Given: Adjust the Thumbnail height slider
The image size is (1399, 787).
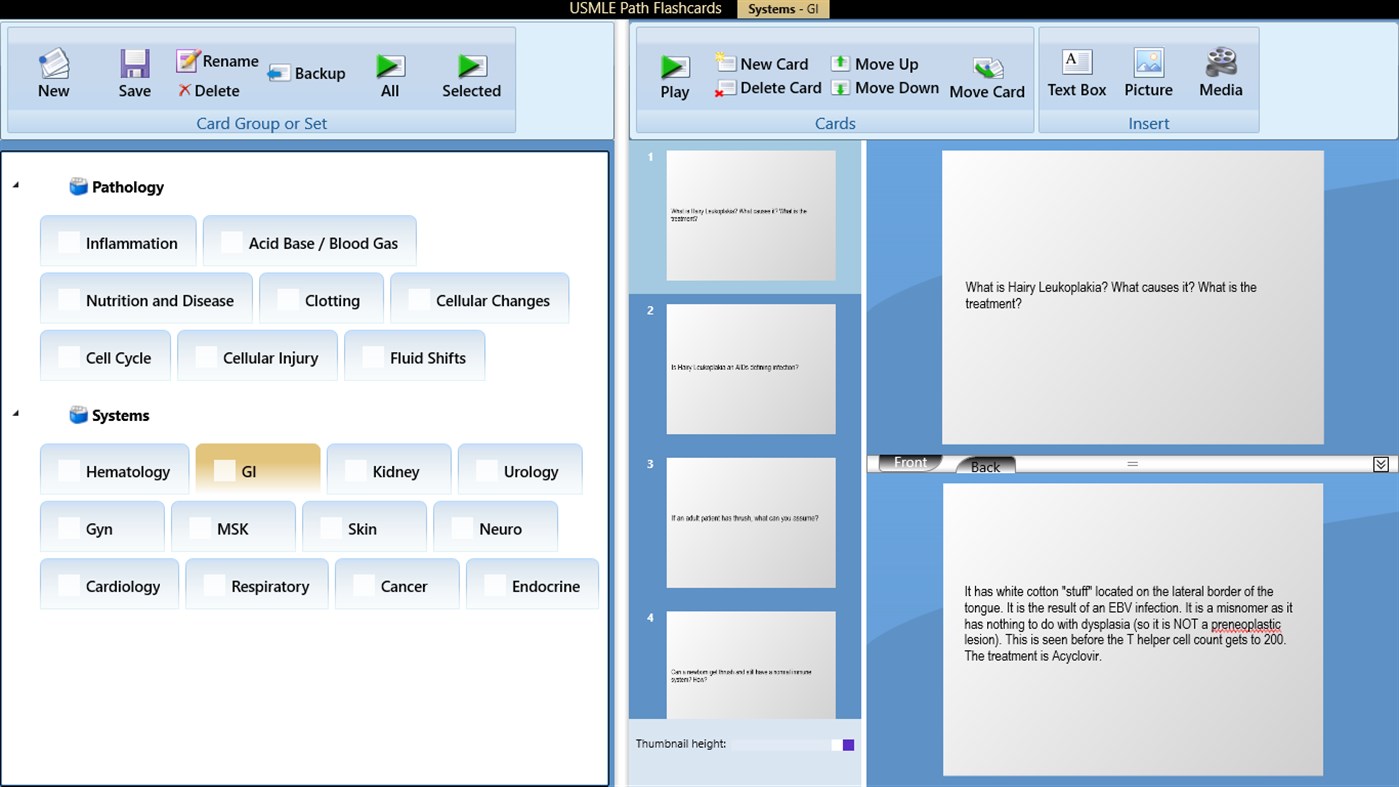Looking at the screenshot, I should [x=847, y=744].
